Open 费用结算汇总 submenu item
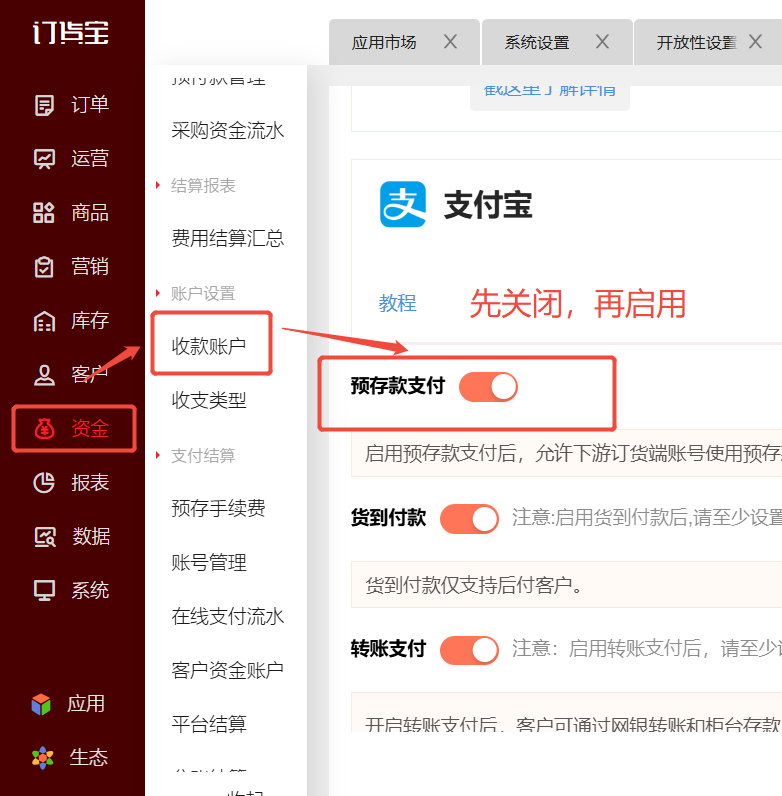Viewport: 782px width, 796px height. (x=227, y=239)
